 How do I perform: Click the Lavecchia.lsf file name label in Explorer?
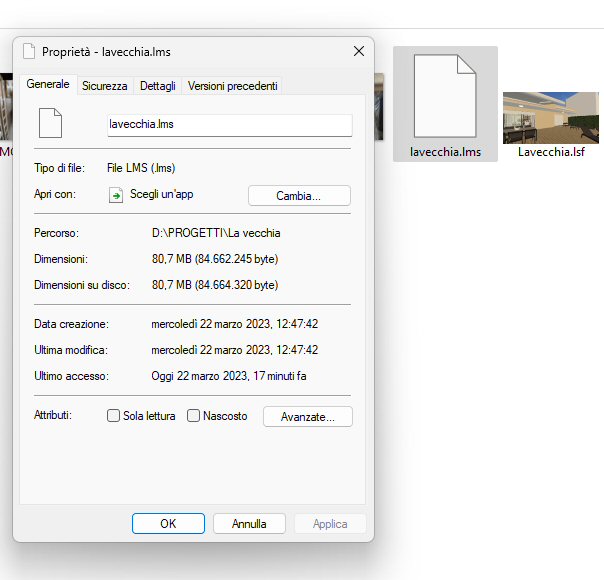(x=551, y=152)
